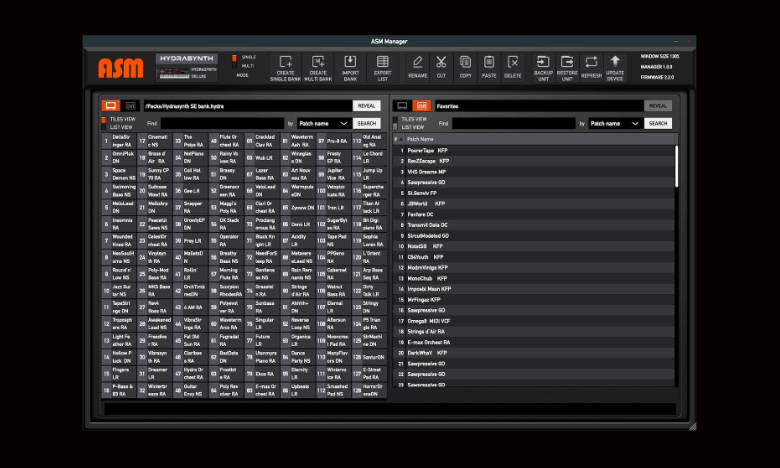Select tile 105 Cabernet RA
This screenshot has width=780, height=468.
pyautogui.click(x=334, y=274)
